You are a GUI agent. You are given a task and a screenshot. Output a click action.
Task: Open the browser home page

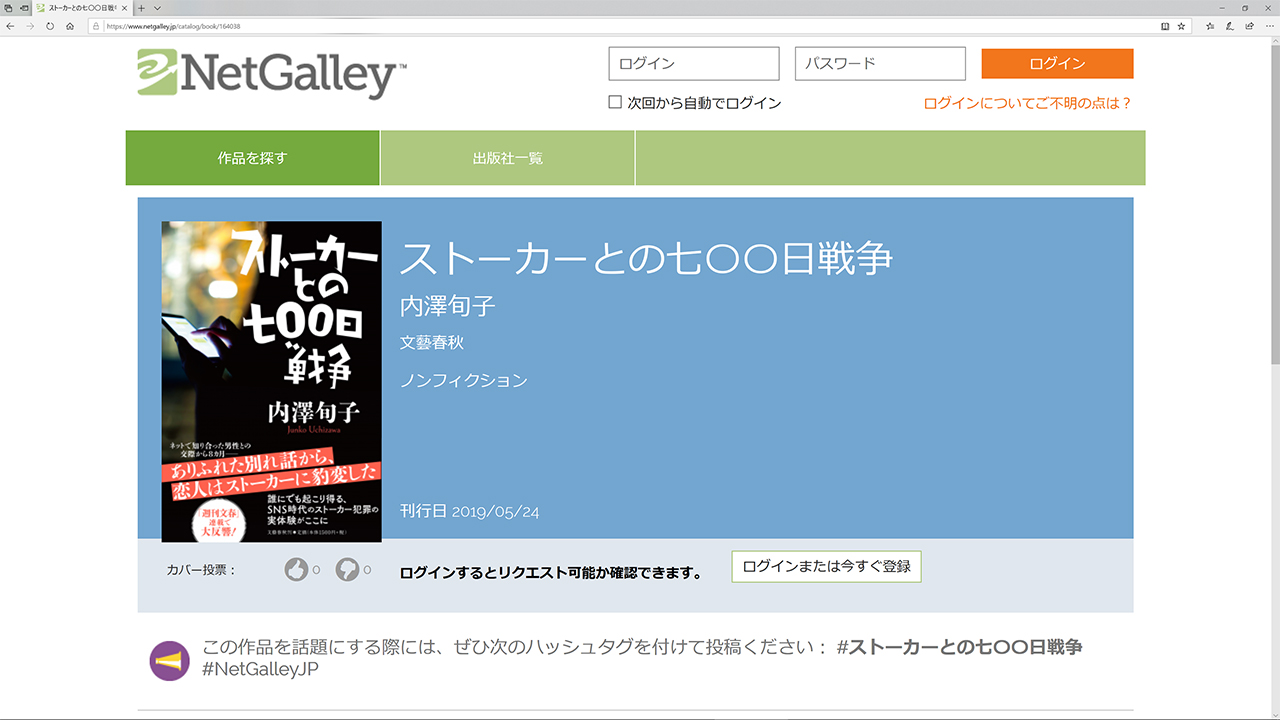point(70,26)
